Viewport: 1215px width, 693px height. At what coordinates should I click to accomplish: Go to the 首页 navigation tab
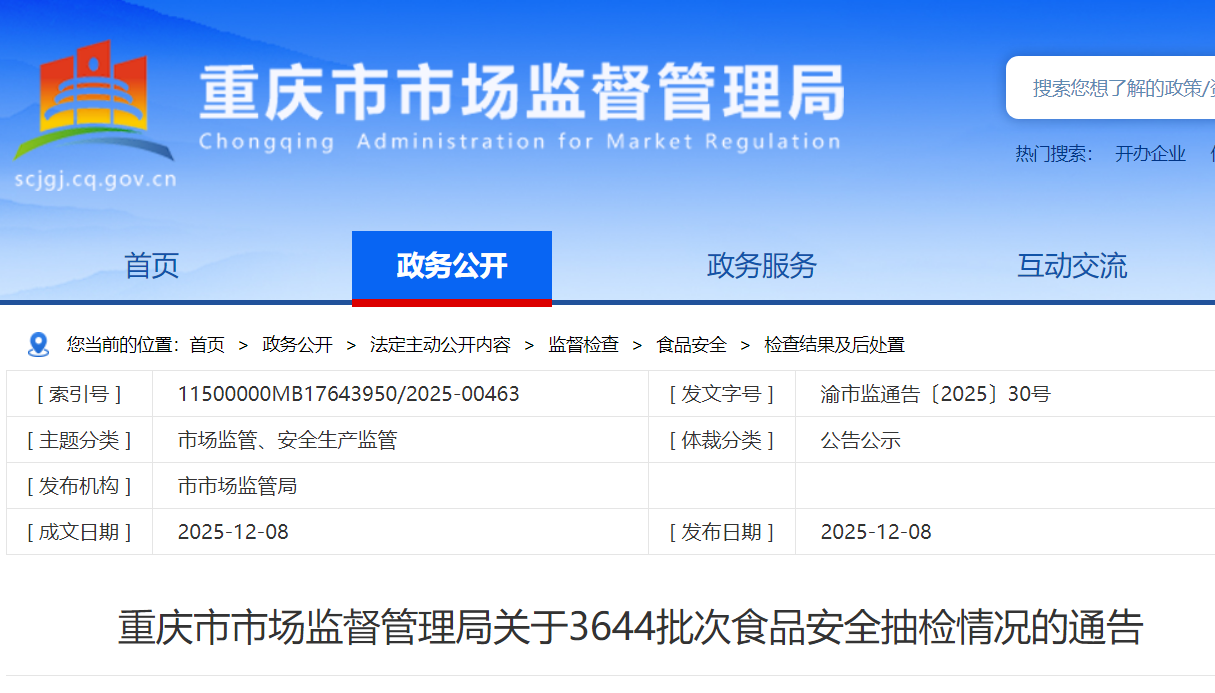[151, 266]
